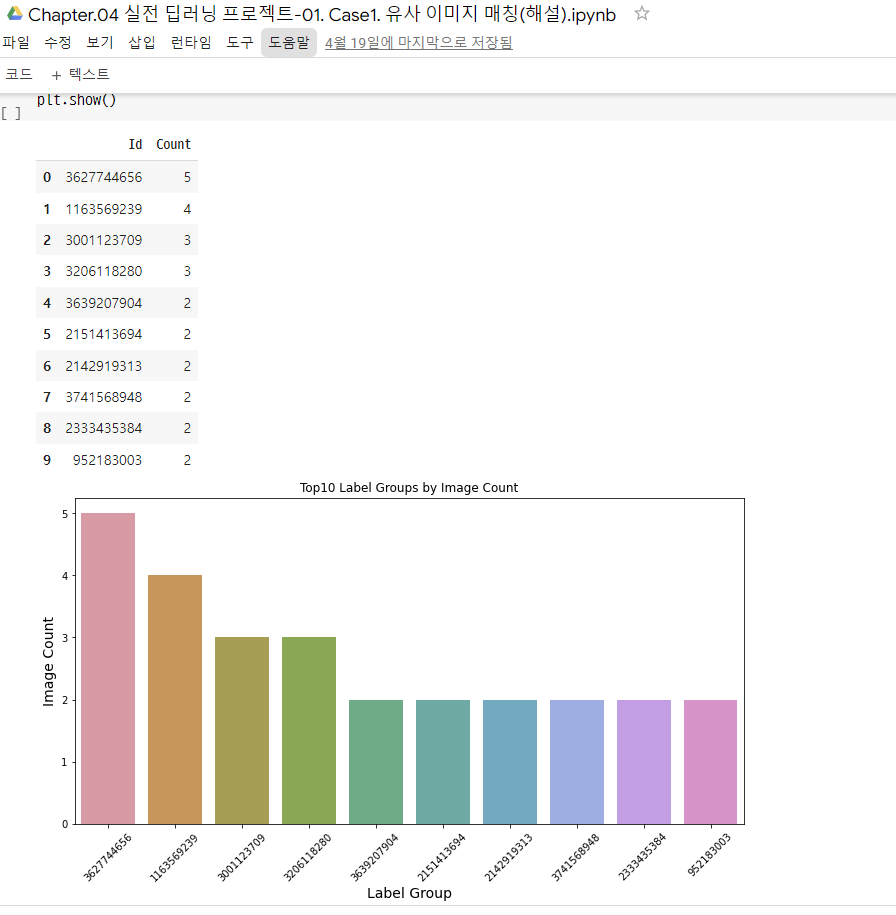Click the teal-green bar for 3639207904
Screen dimensions: 896x915
click(376, 762)
